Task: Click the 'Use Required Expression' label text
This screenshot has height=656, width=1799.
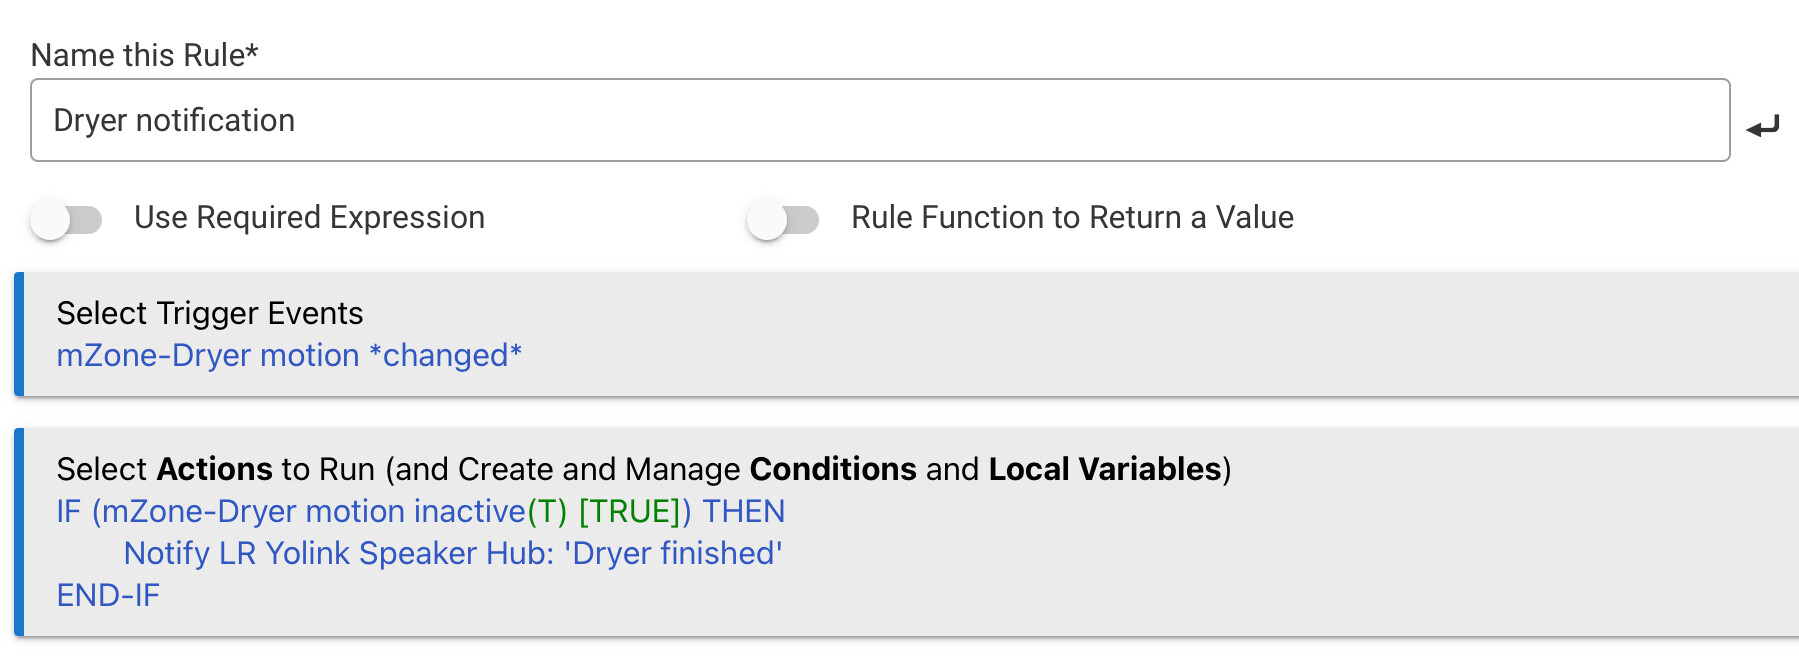Action: [x=309, y=218]
